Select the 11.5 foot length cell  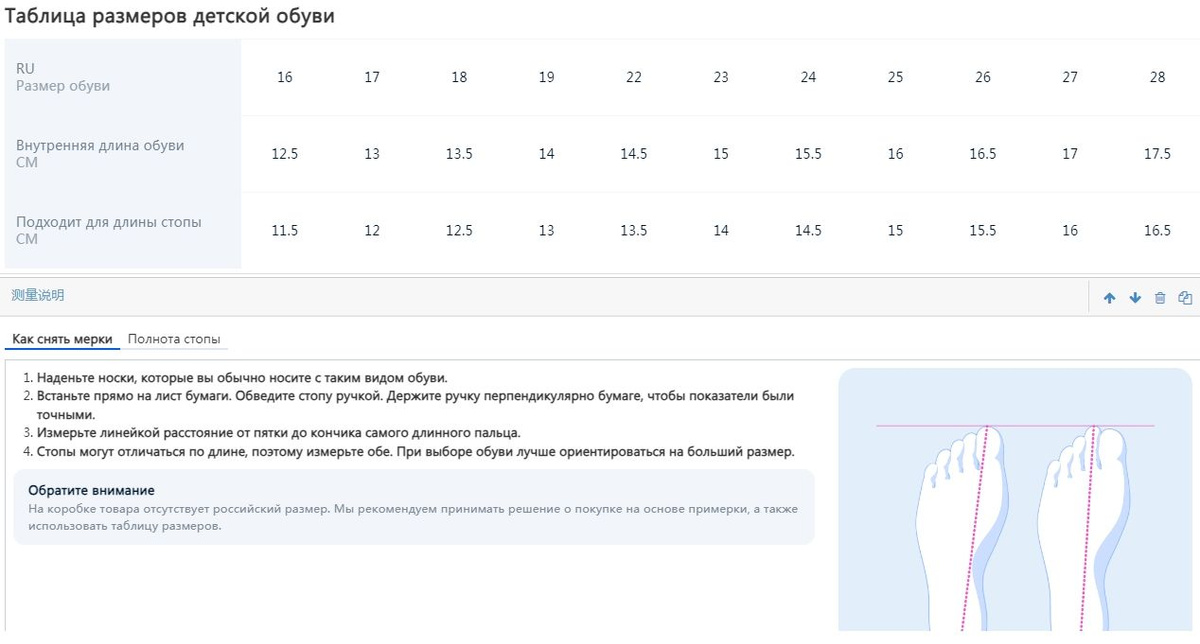(285, 230)
